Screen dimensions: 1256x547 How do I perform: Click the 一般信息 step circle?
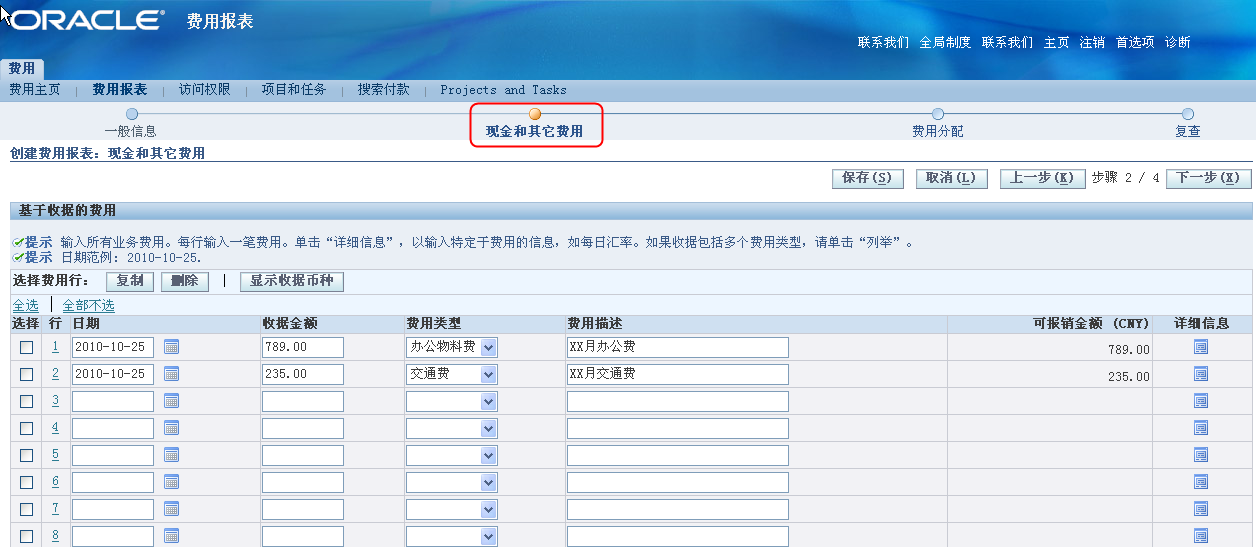[x=131, y=114]
